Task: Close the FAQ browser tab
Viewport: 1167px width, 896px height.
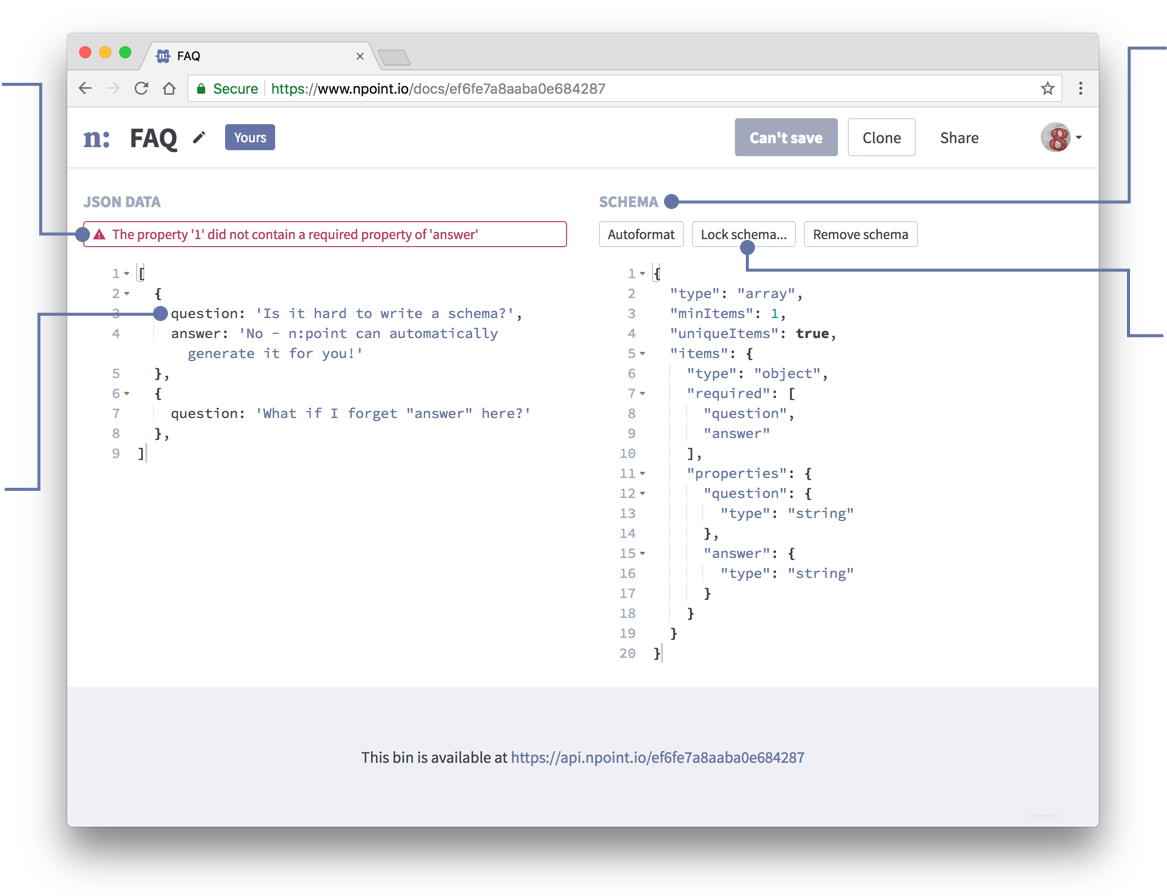Action: [360, 56]
